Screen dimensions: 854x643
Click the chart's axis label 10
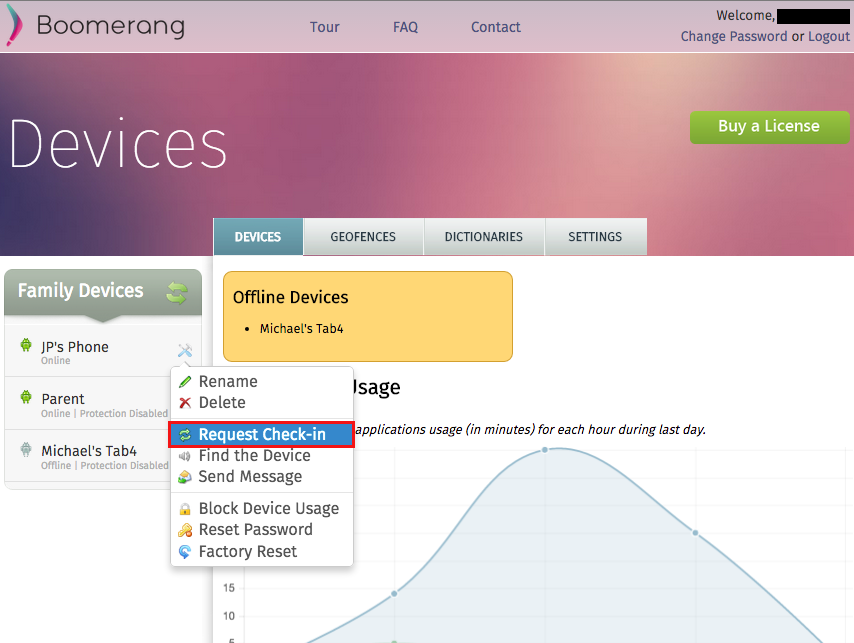point(229,616)
